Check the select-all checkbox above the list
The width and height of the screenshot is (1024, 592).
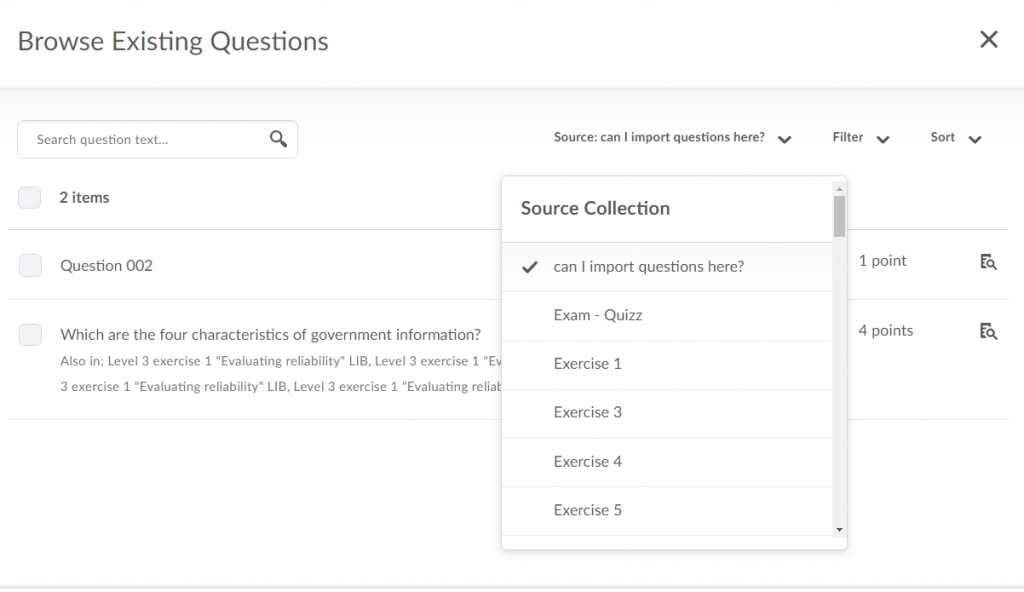(29, 197)
